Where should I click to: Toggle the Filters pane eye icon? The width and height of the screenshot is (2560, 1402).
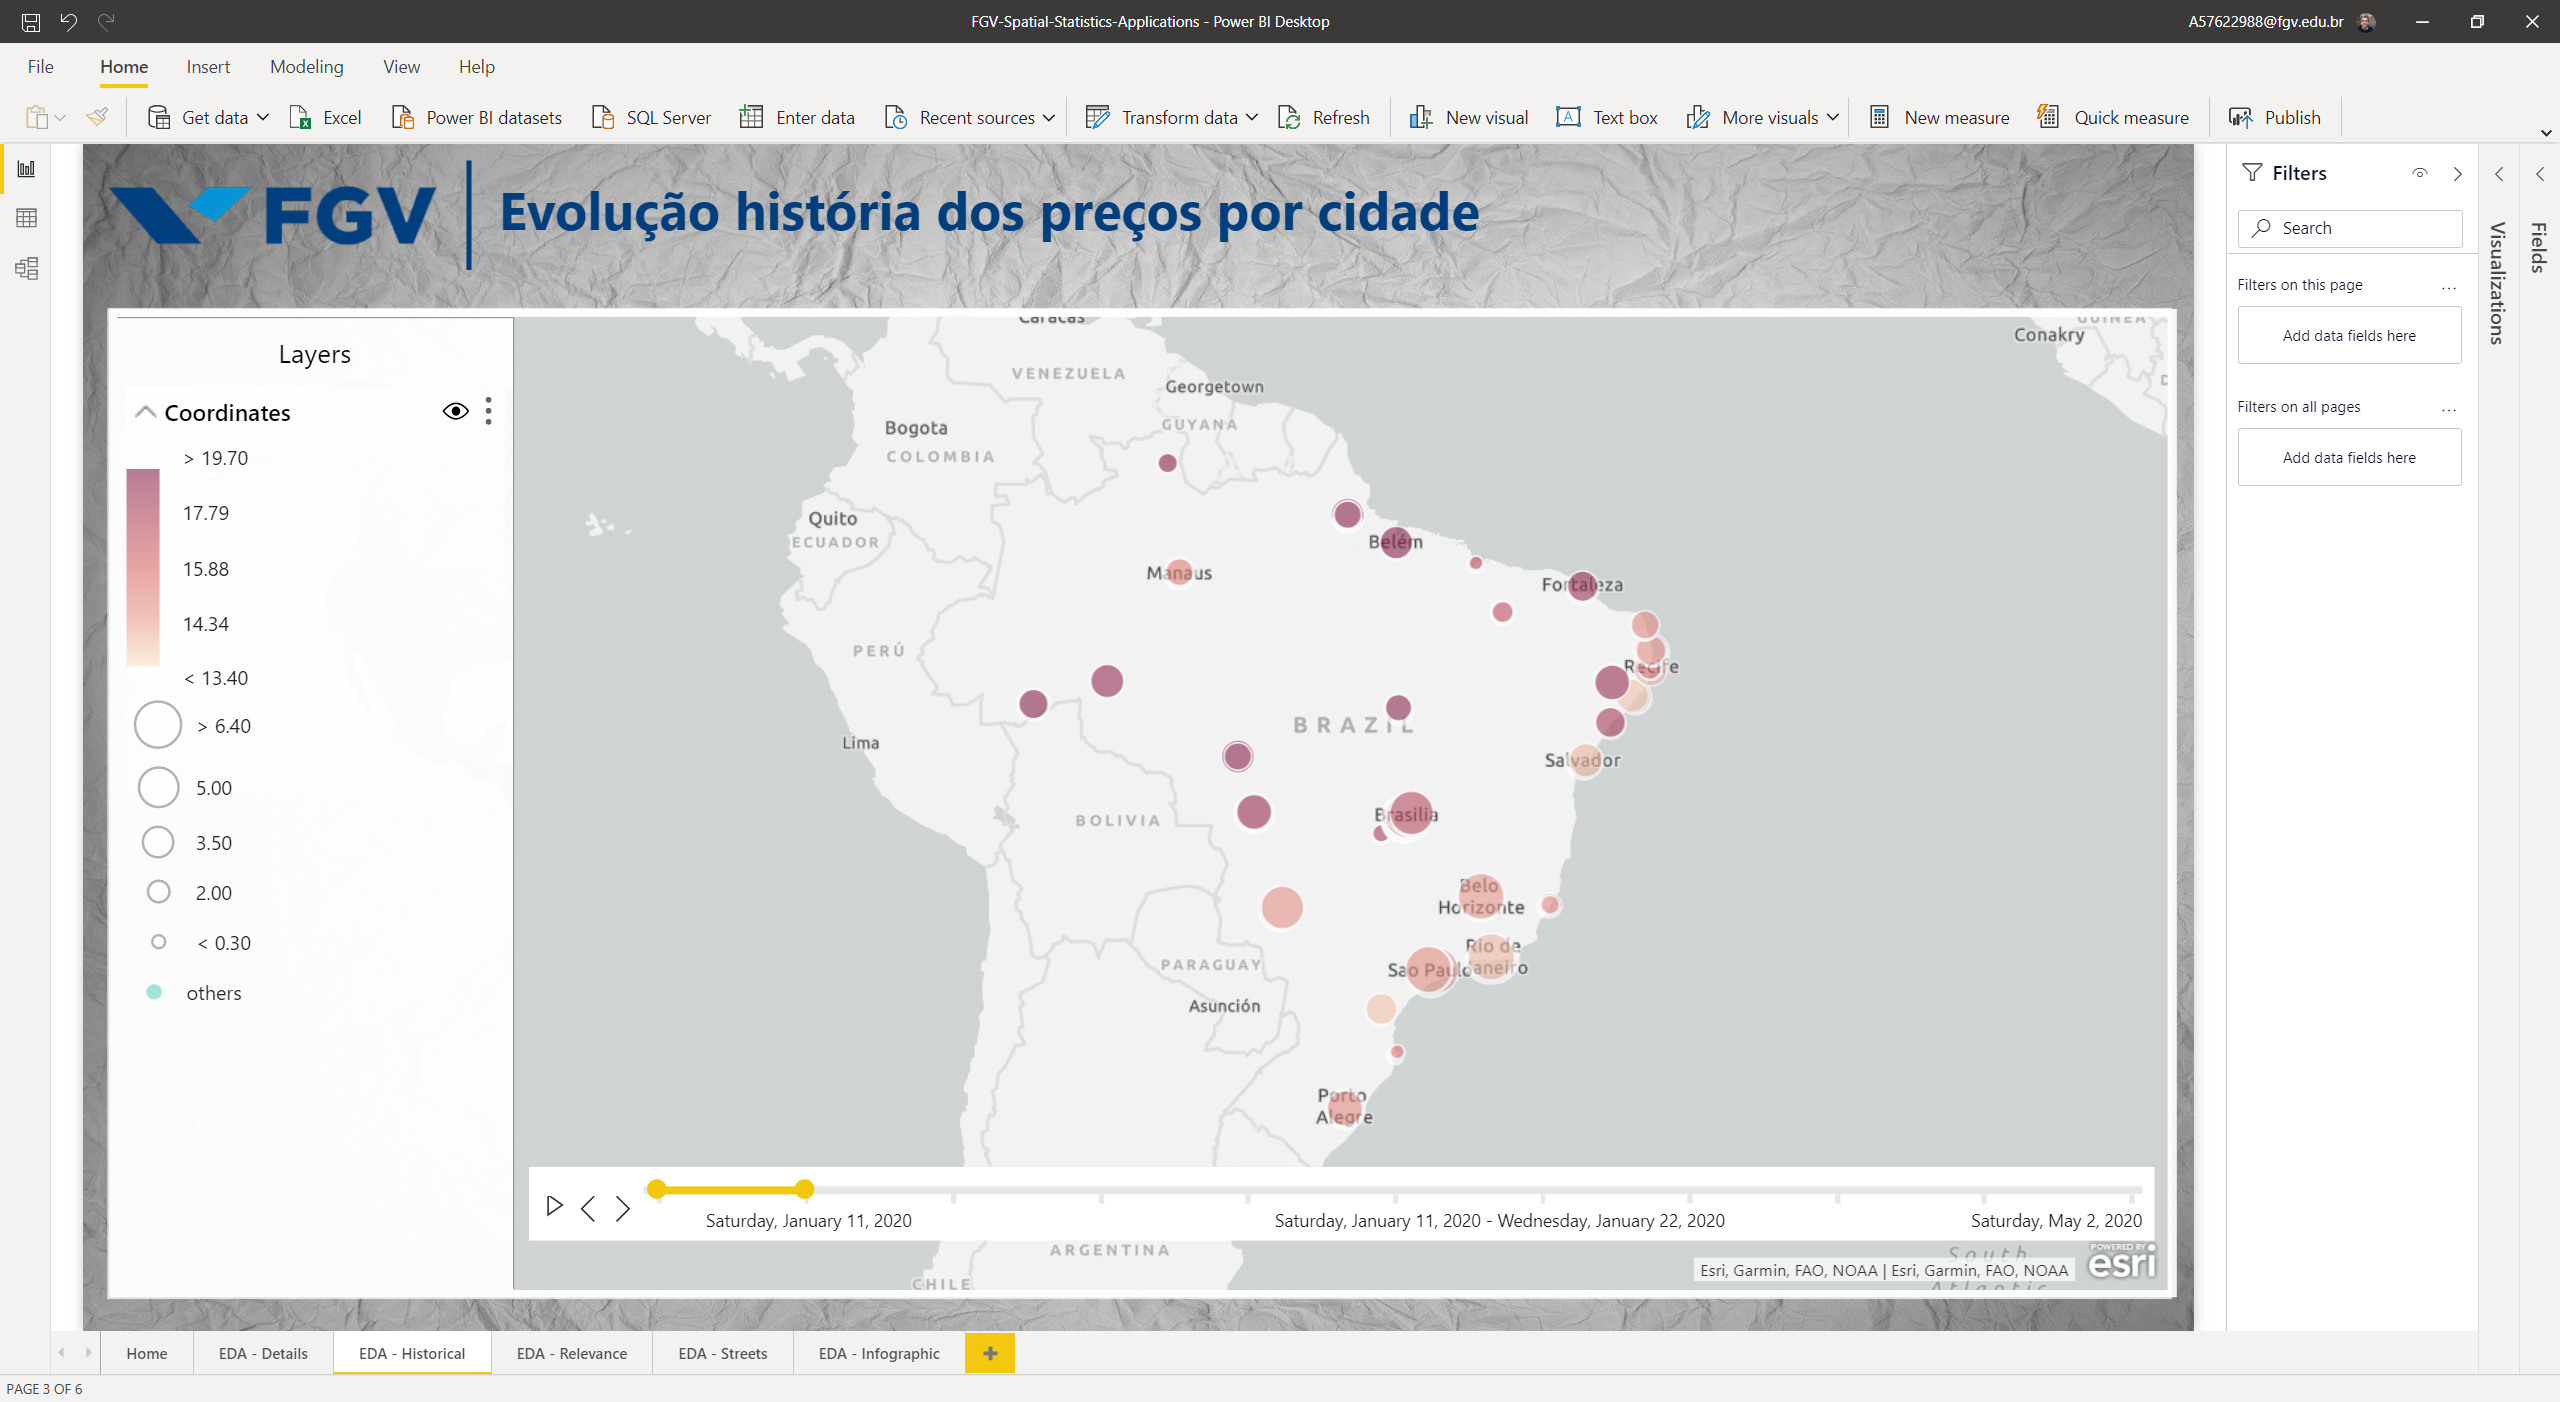[2419, 173]
